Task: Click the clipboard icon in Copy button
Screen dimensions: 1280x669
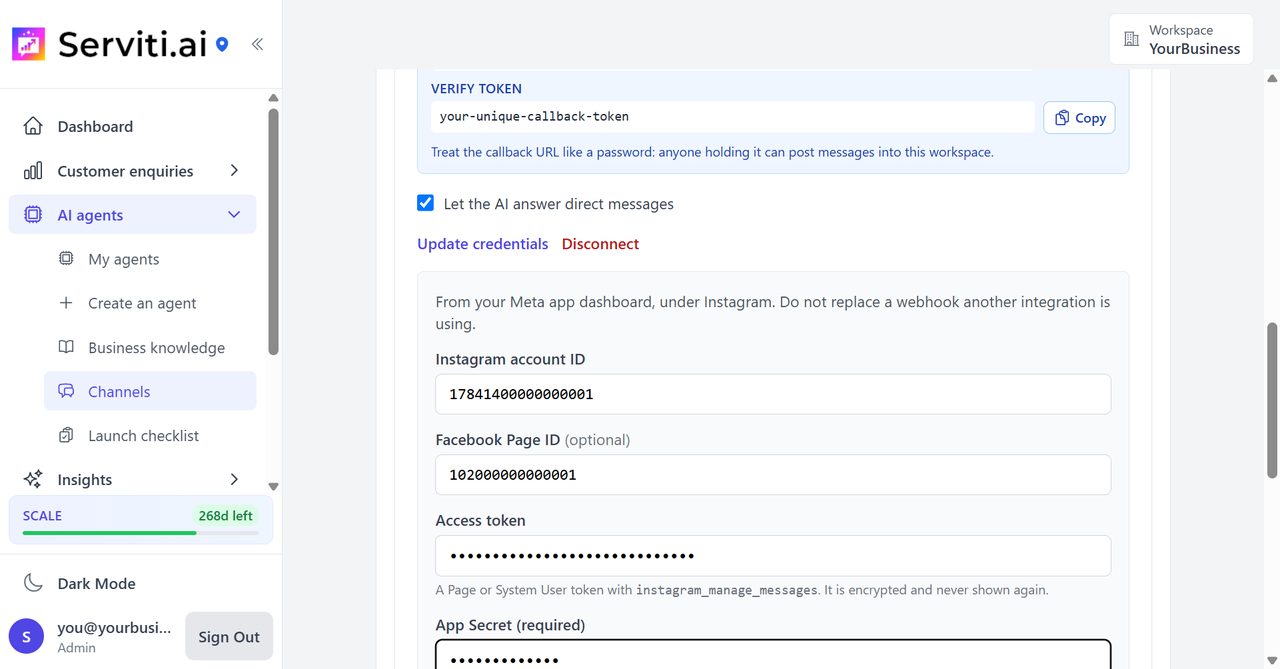Action: pos(1062,117)
